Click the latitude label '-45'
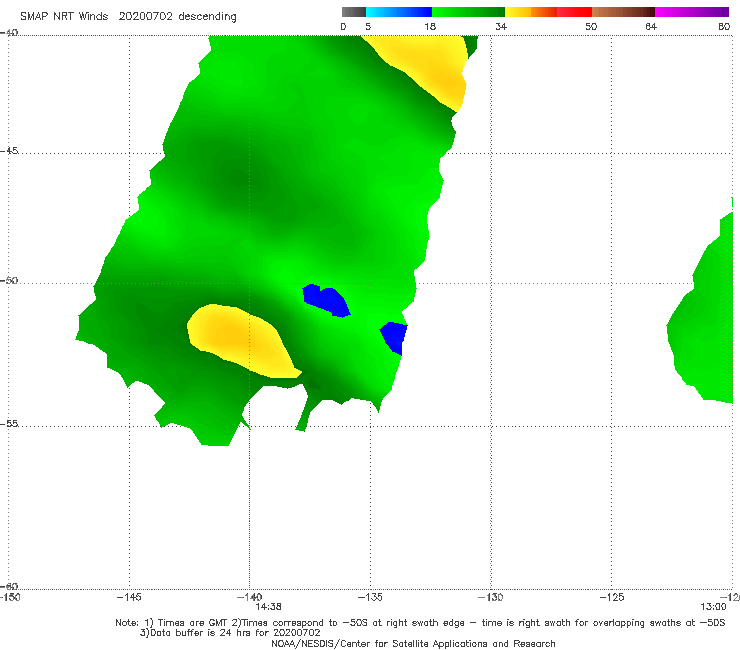740x650 pixels. [x=9, y=151]
